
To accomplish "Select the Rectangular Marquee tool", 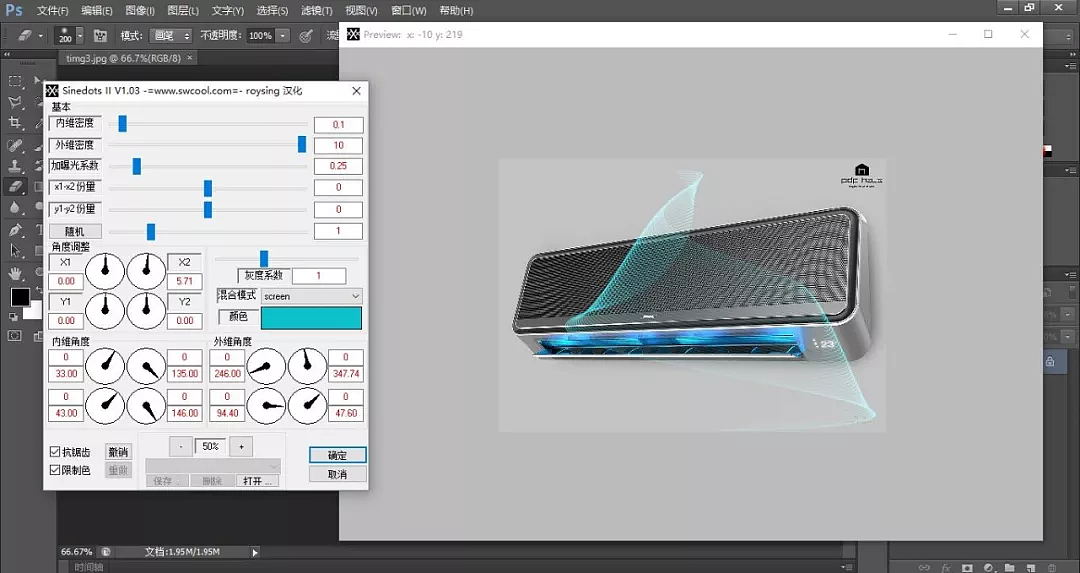I will tap(14, 81).
